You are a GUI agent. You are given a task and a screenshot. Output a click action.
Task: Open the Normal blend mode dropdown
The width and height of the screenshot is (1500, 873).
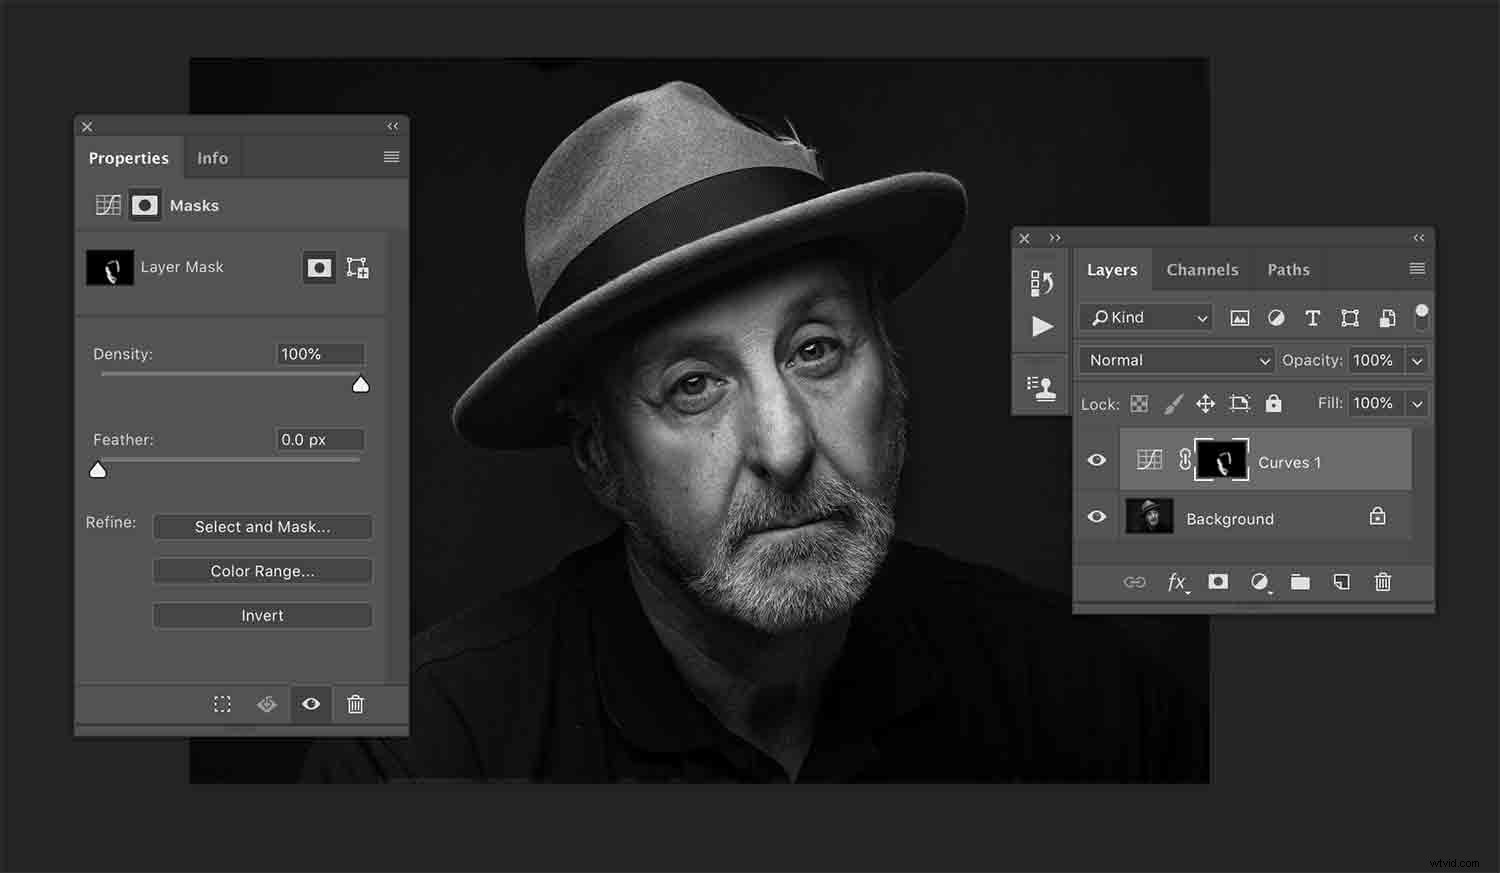point(1175,360)
